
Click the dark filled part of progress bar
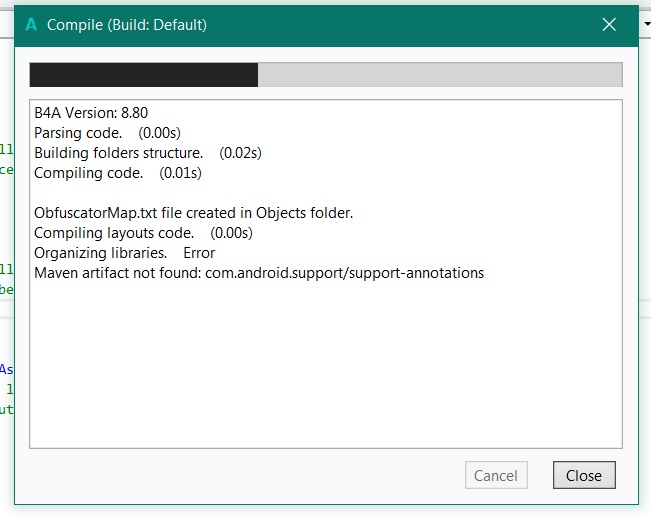click(x=143, y=75)
